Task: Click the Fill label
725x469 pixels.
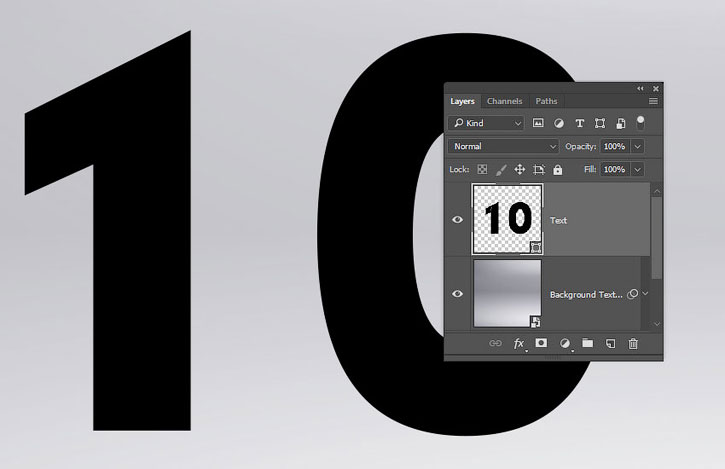Action: pyautogui.click(x=590, y=170)
